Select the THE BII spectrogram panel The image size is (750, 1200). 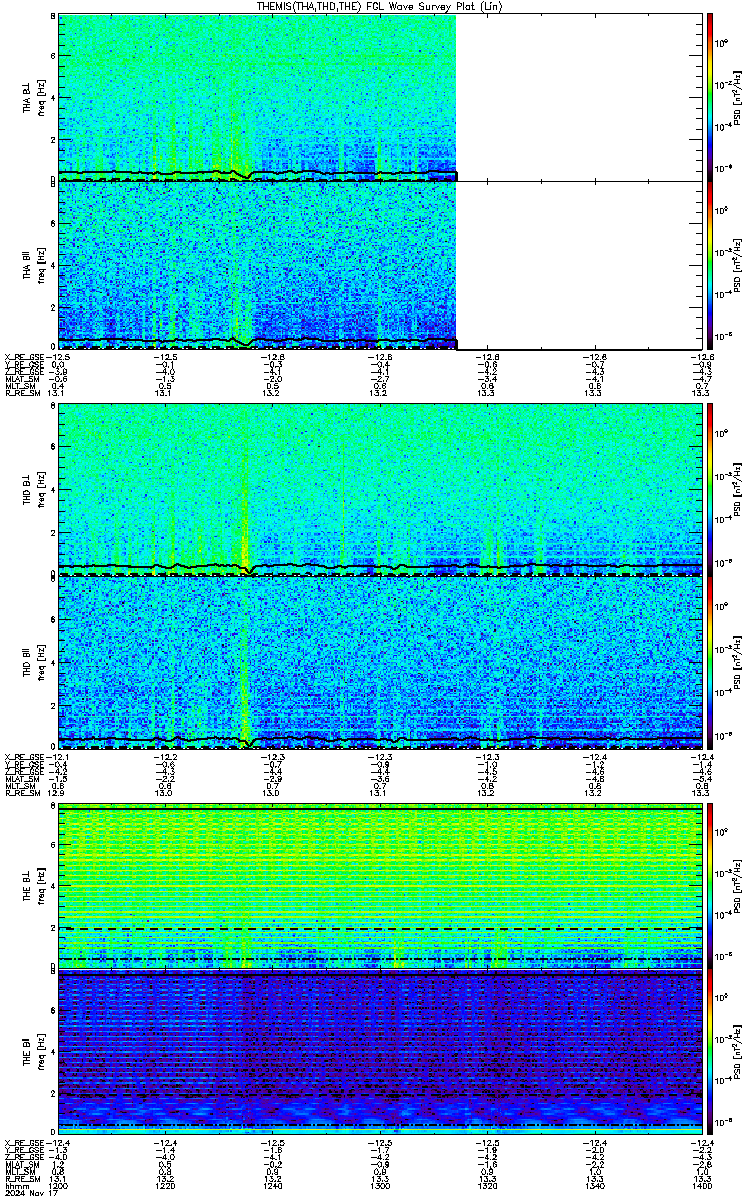(379, 1050)
